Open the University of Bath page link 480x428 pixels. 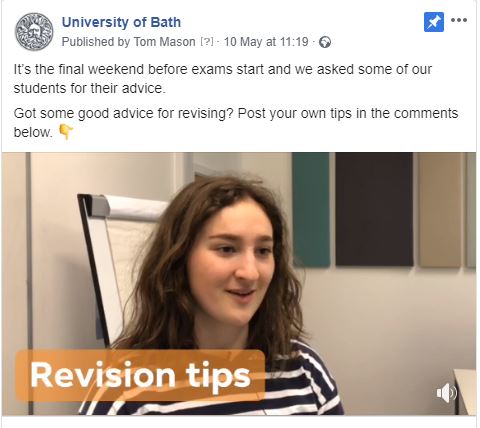click(x=121, y=22)
